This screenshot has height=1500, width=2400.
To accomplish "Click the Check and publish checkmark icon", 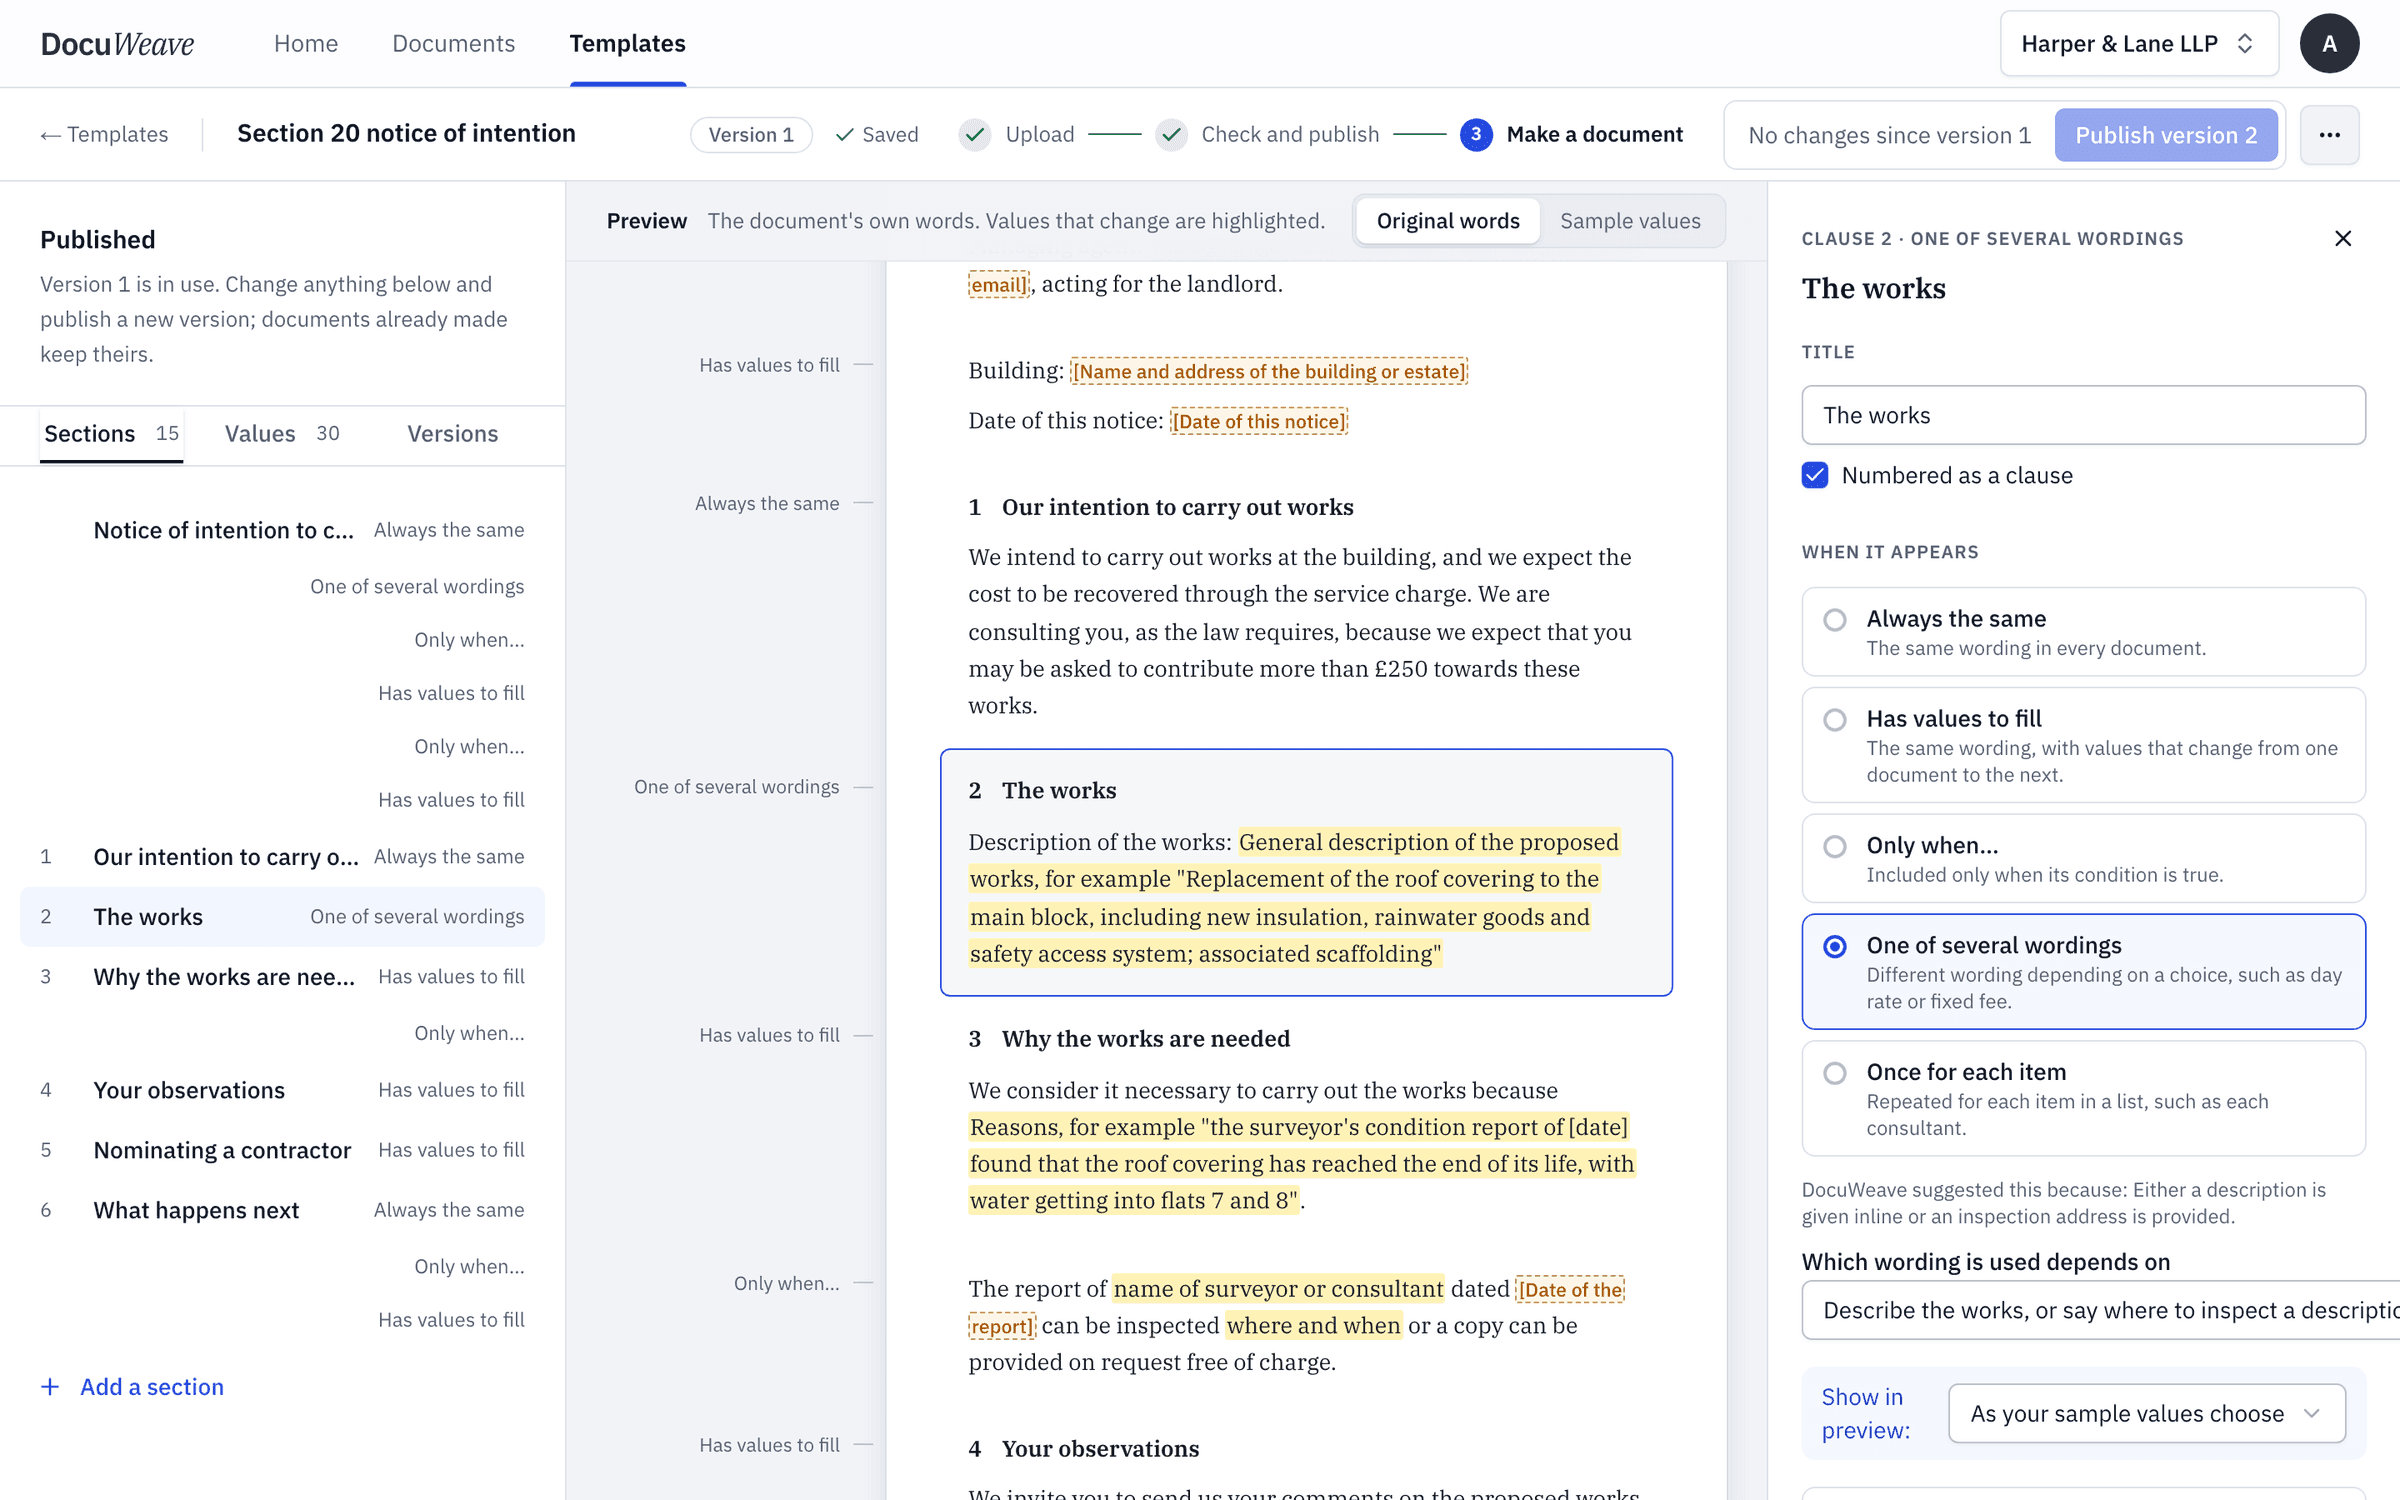I will [x=1171, y=135].
